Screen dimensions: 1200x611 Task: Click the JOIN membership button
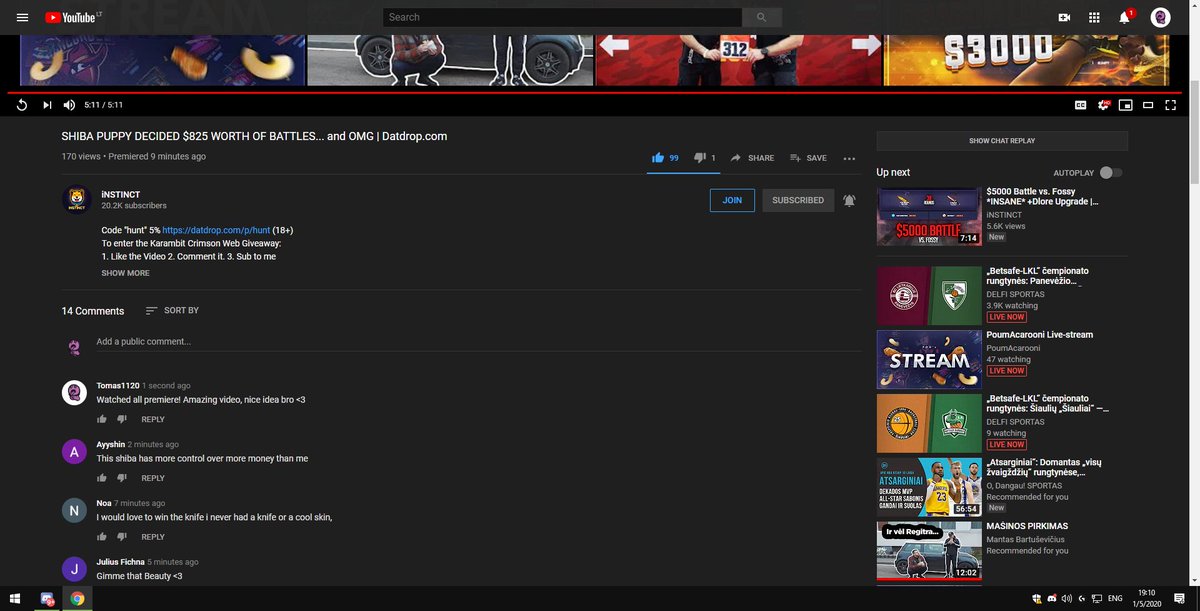pos(732,200)
